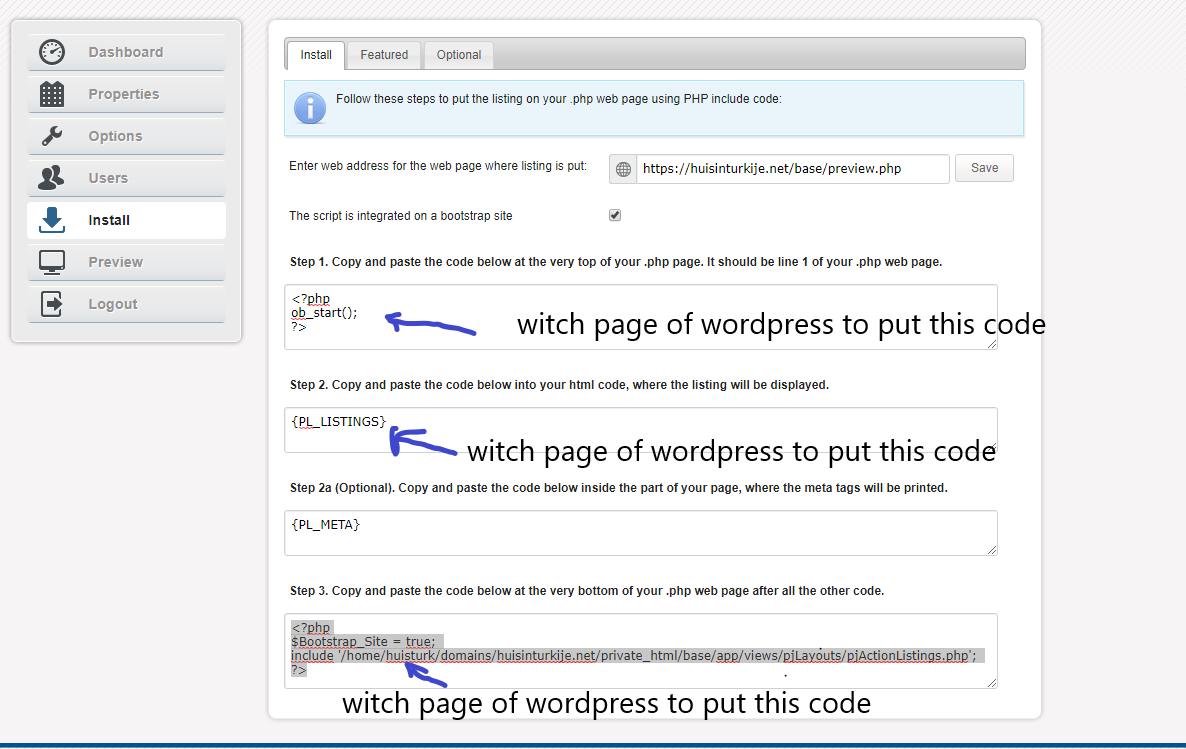The image size is (1186, 749).
Task: Click the Options wrench icon
Action: (52, 136)
